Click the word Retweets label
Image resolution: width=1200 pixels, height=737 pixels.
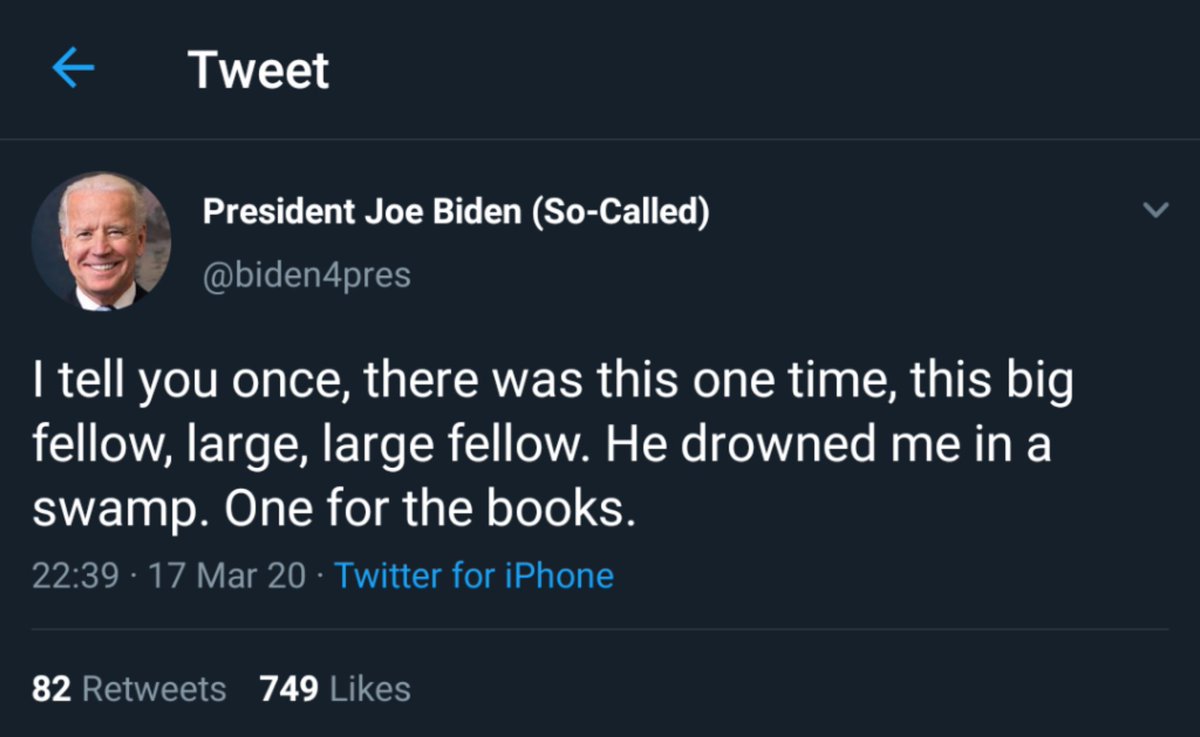coord(153,689)
